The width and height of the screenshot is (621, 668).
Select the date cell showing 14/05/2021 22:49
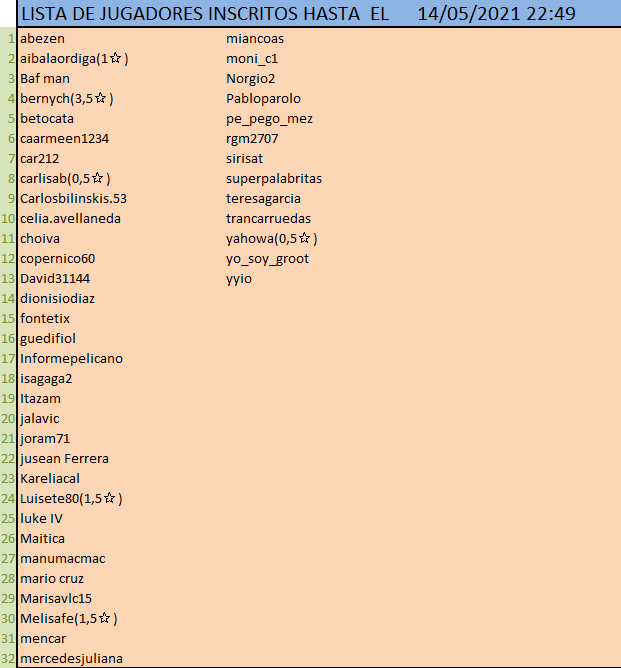pyautogui.click(x=496, y=14)
